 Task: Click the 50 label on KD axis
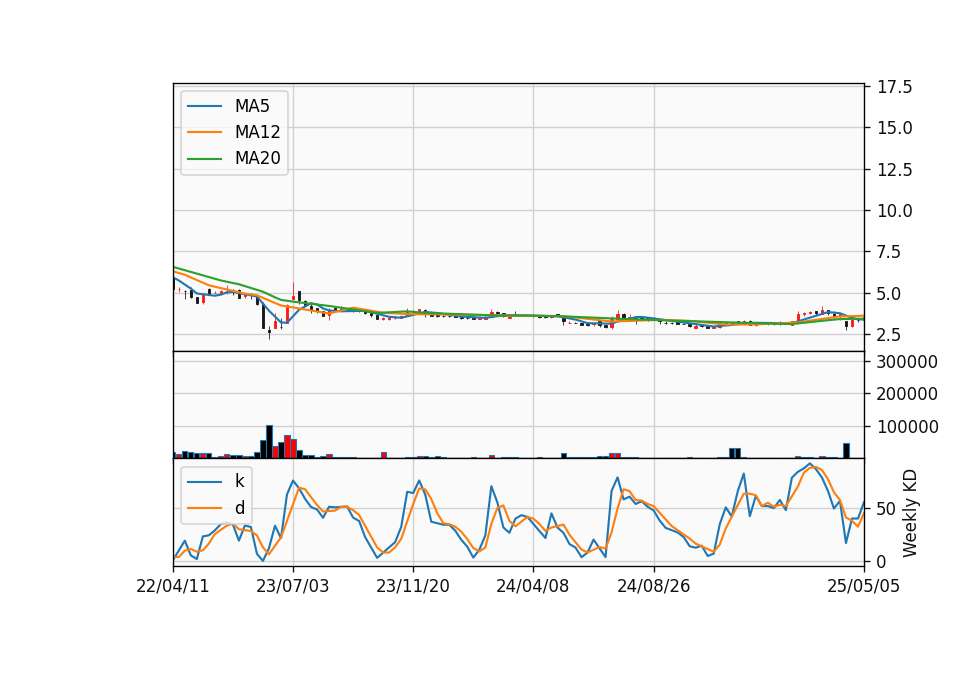(x=887, y=509)
